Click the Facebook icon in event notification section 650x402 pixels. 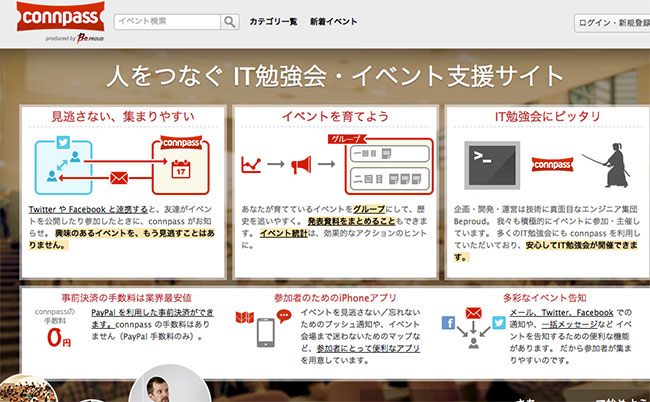click(448, 322)
